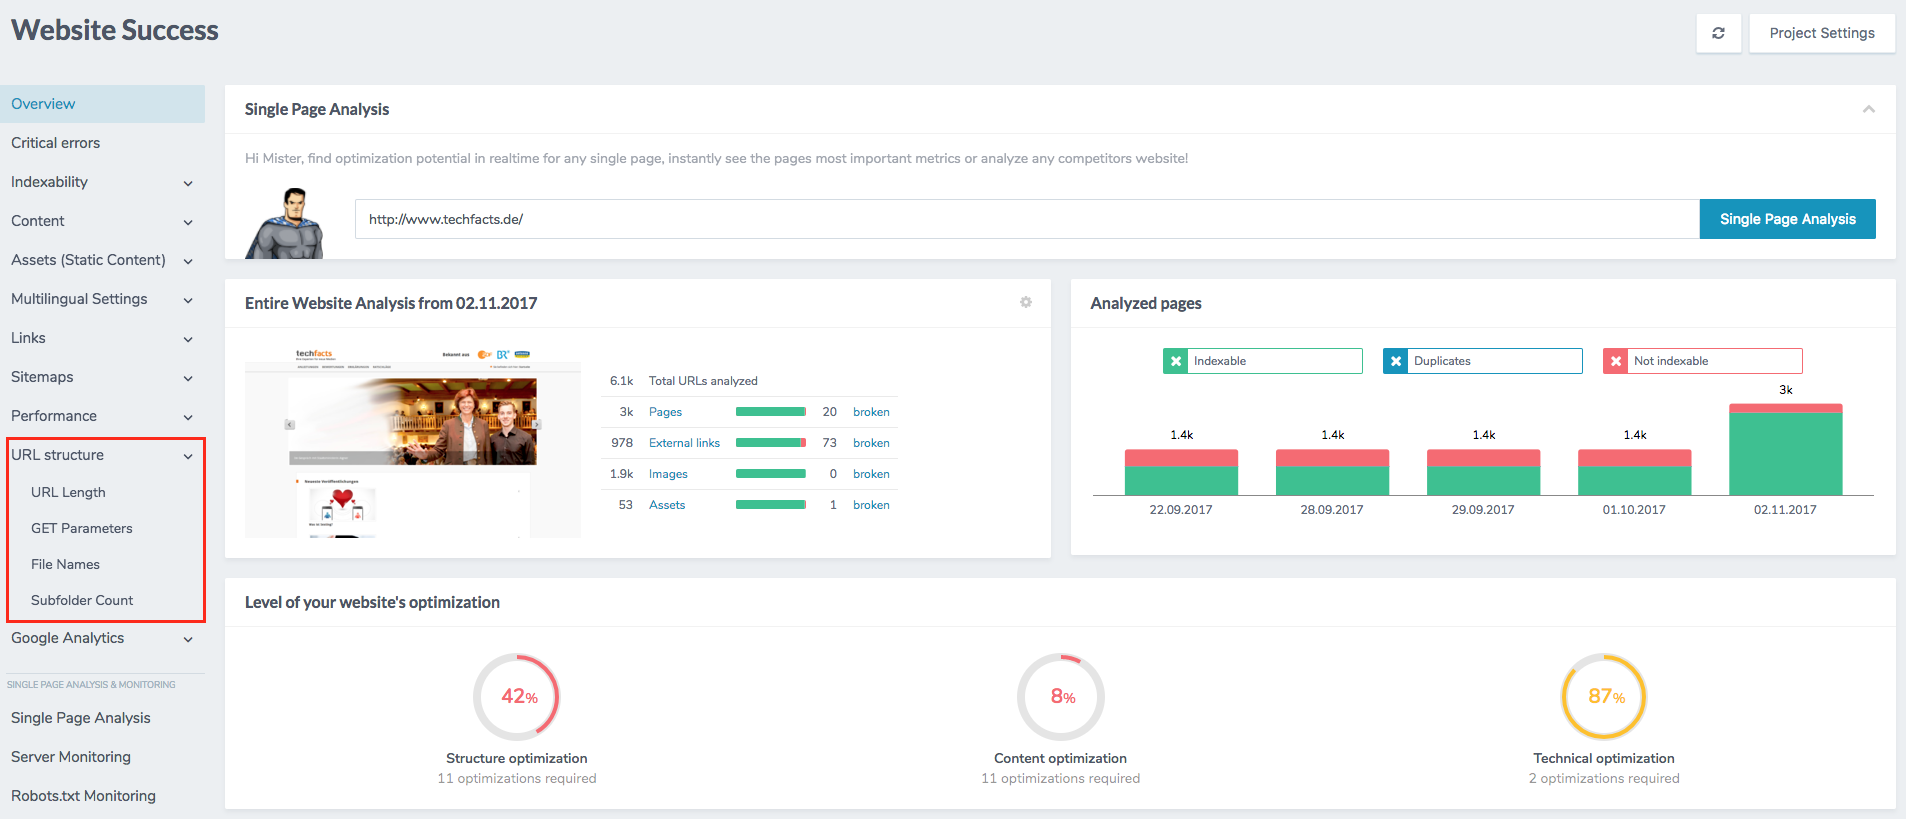
Task: Open broken link for Images row
Action: [x=871, y=474]
